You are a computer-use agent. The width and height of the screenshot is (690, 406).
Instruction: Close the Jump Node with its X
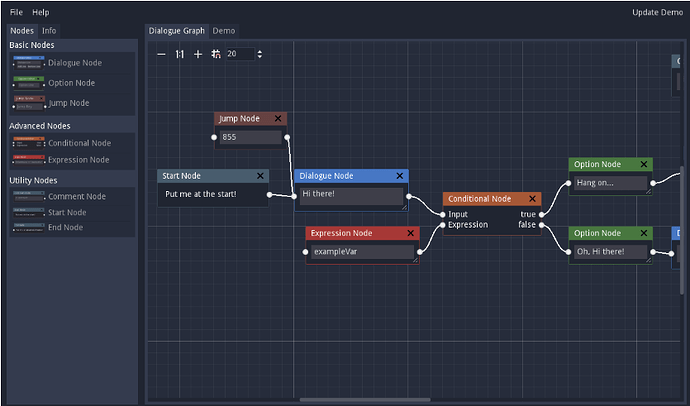click(278, 118)
